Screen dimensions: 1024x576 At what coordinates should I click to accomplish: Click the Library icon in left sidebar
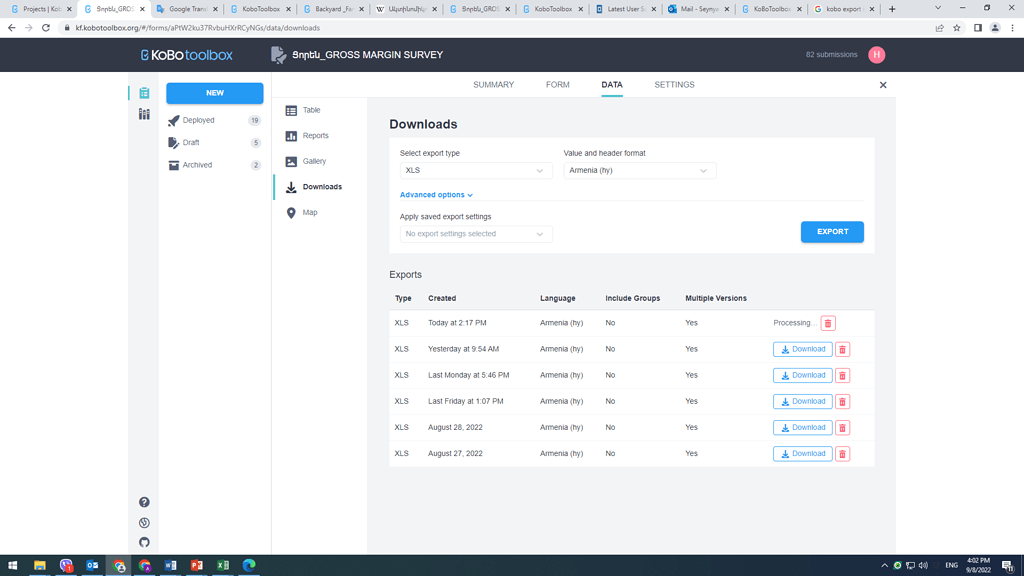click(x=144, y=114)
